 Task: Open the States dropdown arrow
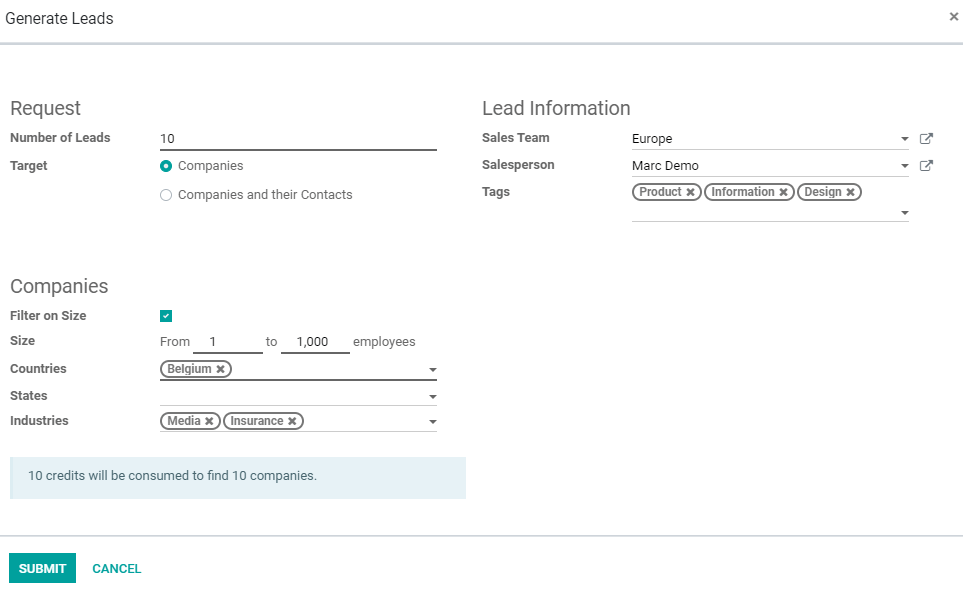(x=433, y=397)
